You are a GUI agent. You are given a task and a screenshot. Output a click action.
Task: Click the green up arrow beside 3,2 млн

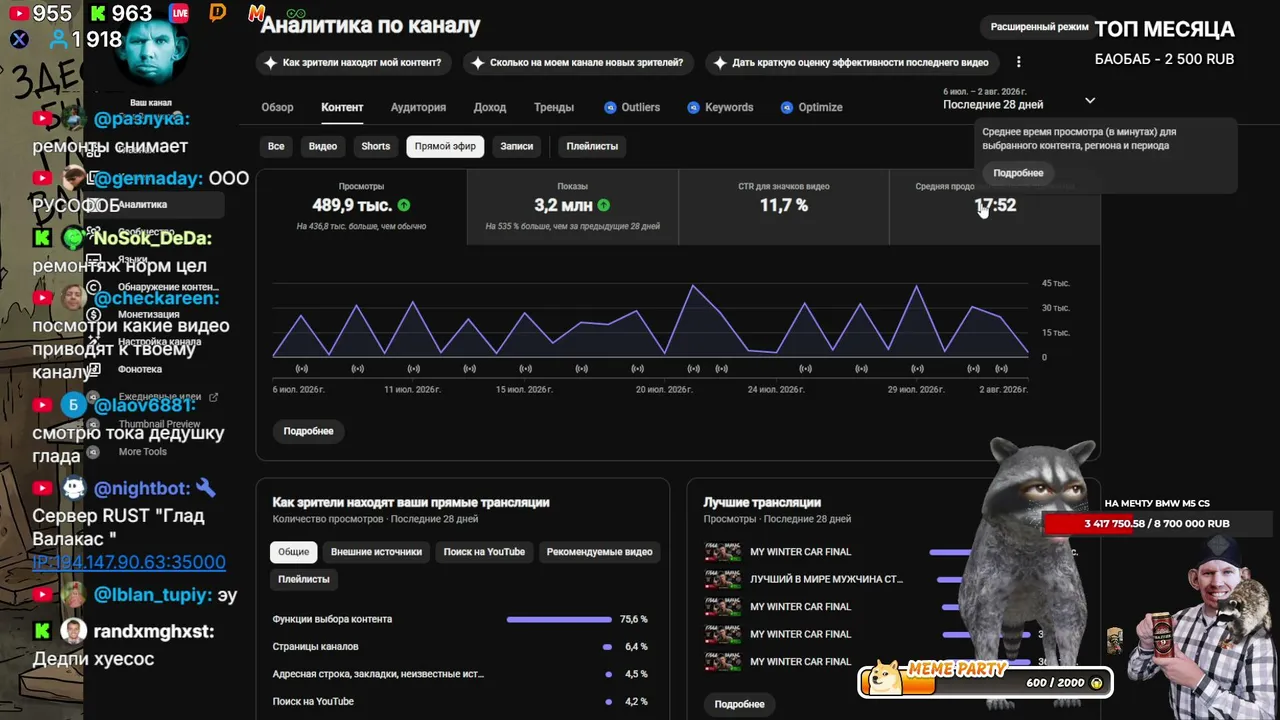coord(604,205)
